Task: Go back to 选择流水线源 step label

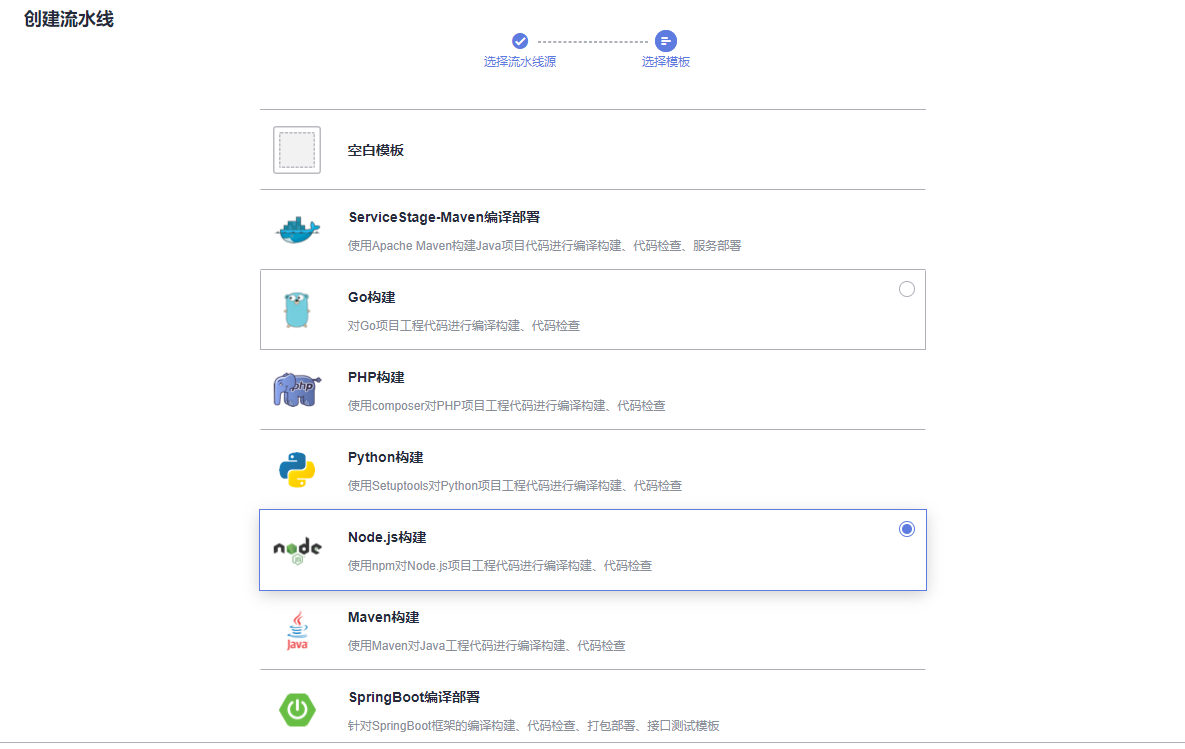Action: point(520,62)
